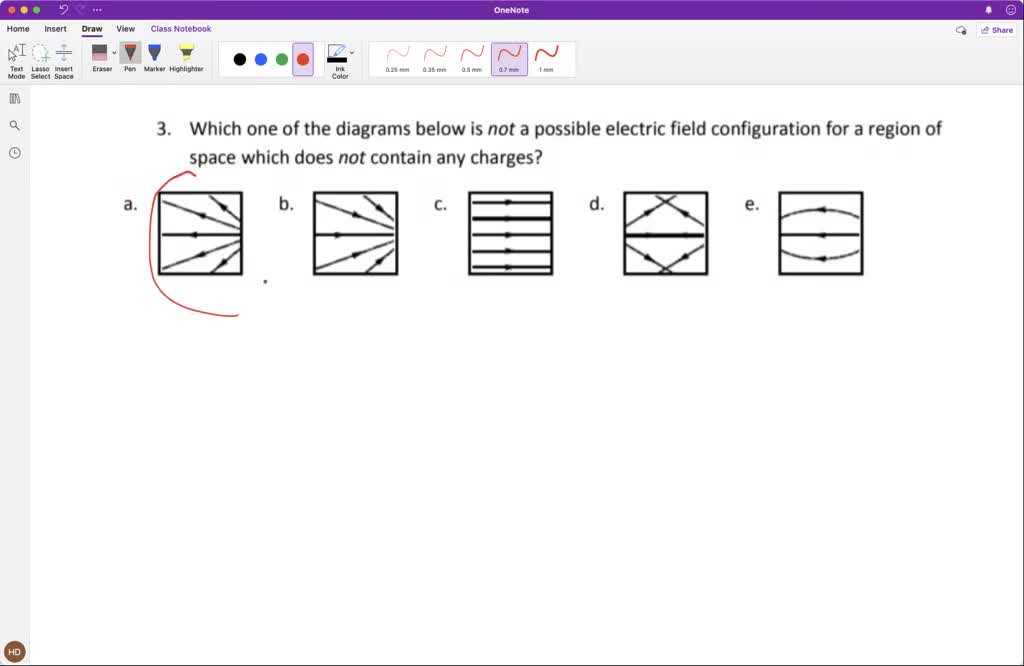The width and height of the screenshot is (1024, 666).
Task: Expand the Eraser options dropdown arrow
Action: (x=114, y=52)
